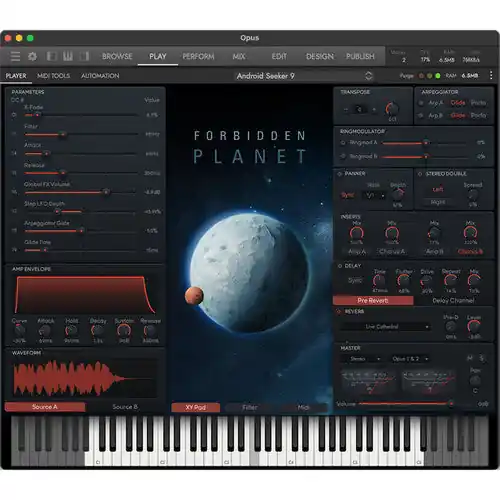Open the reverb preset dropdown
The height and width of the screenshot is (500, 500).
tap(385, 327)
